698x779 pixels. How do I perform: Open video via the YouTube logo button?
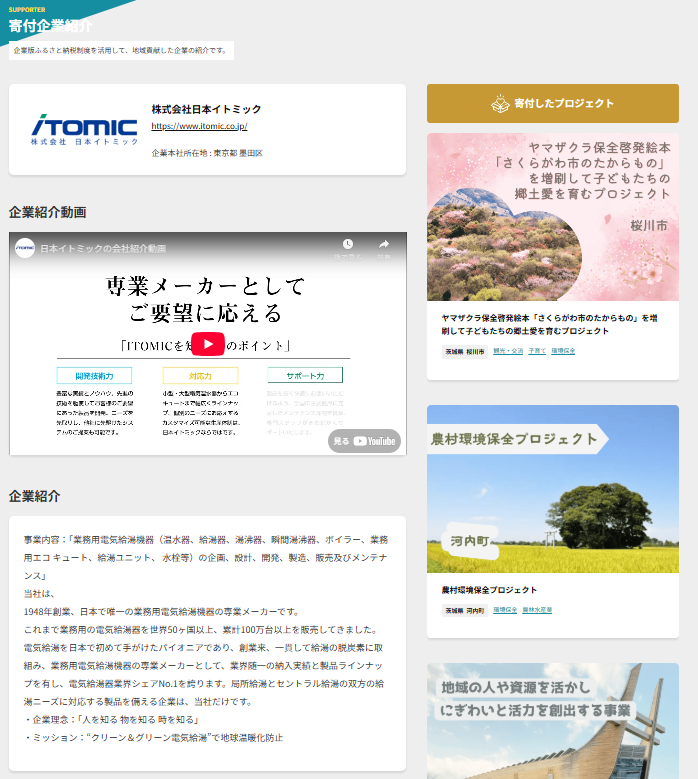(x=365, y=441)
